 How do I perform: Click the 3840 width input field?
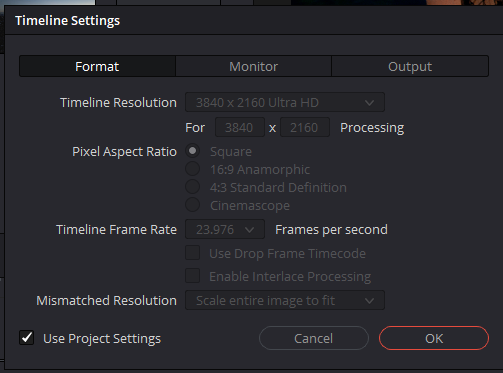coord(240,127)
